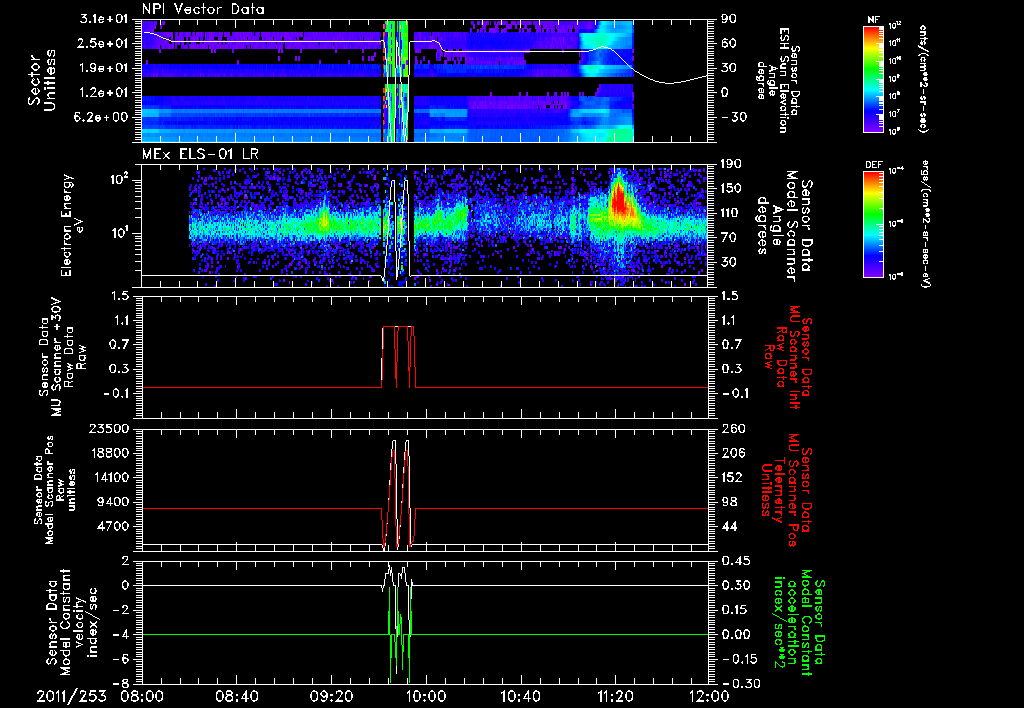Click the NF color scale bar

(x=873, y=78)
